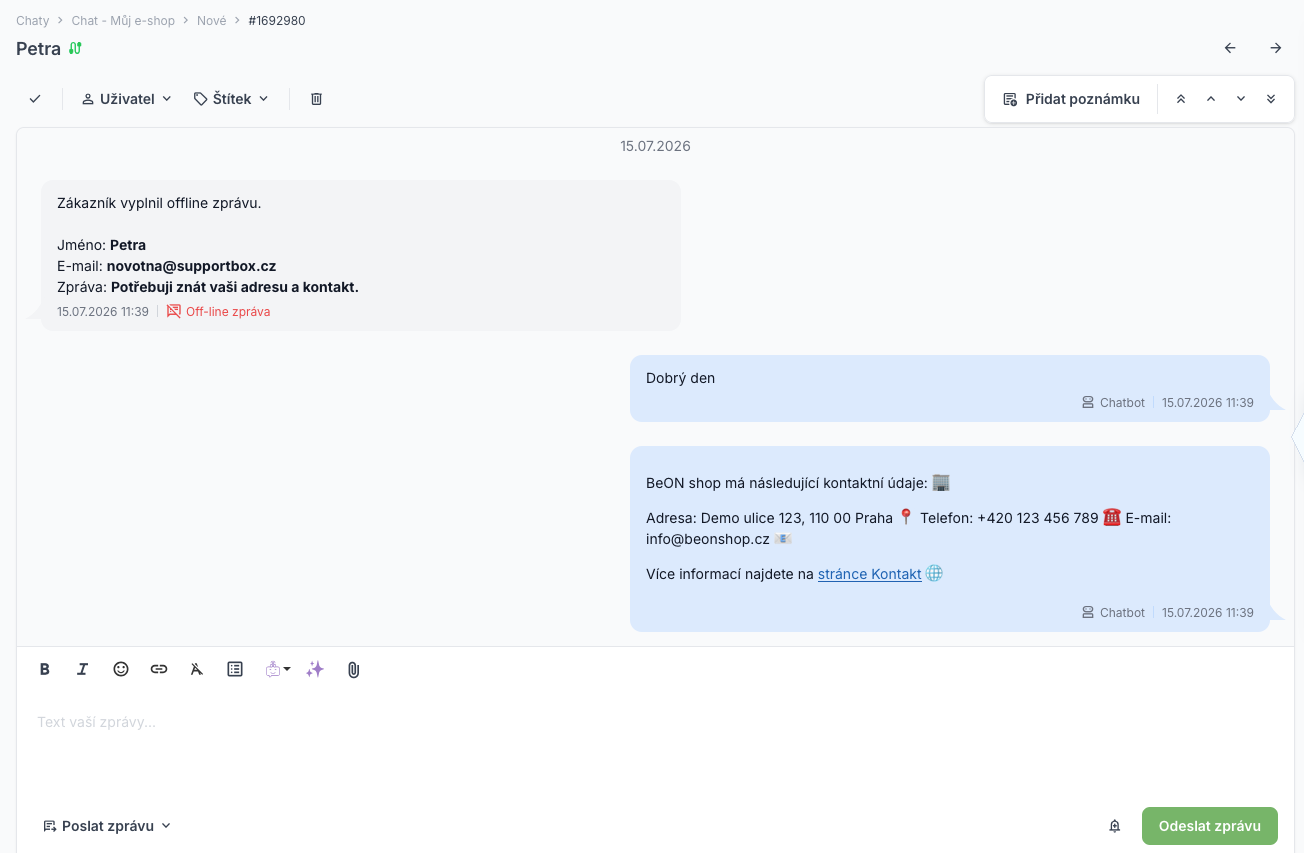Clear text formatting in editor
This screenshot has width=1304, height=853.
(197, 669)
